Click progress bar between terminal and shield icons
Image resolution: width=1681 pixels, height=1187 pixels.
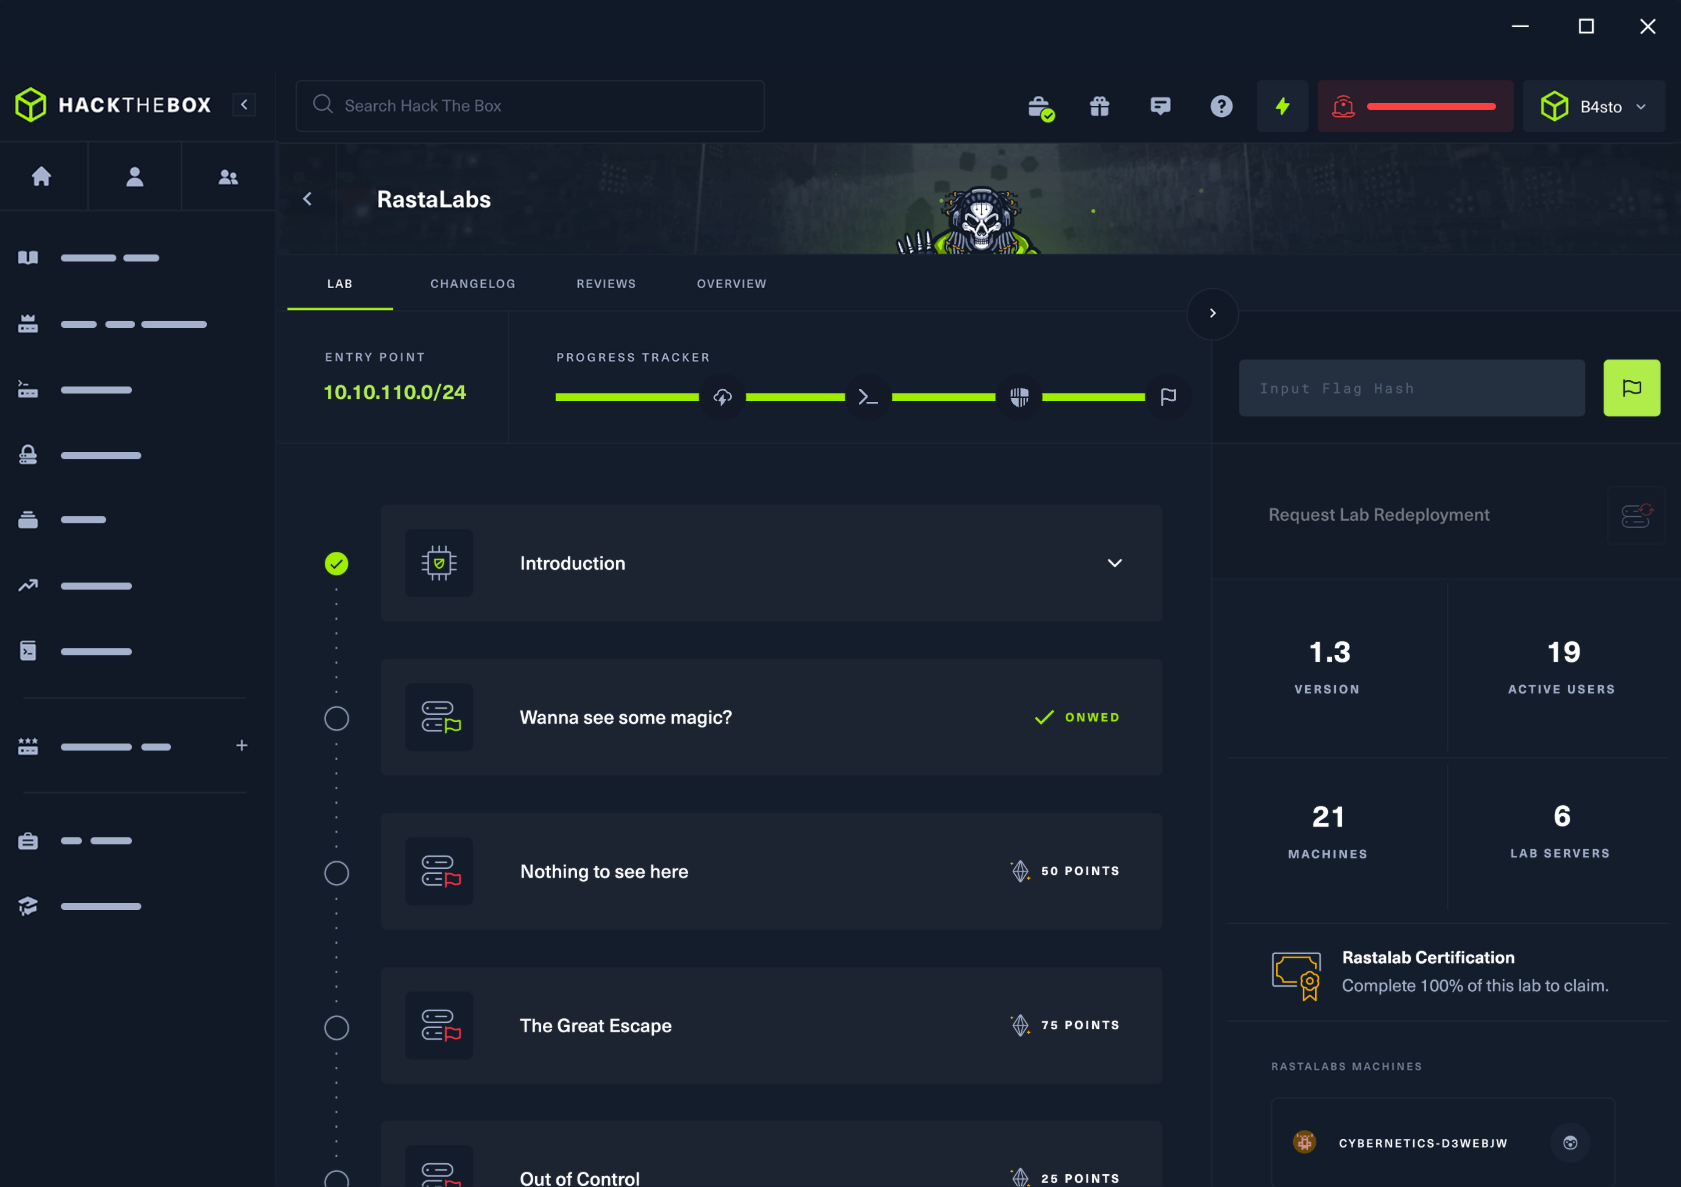tap(943, 397)
